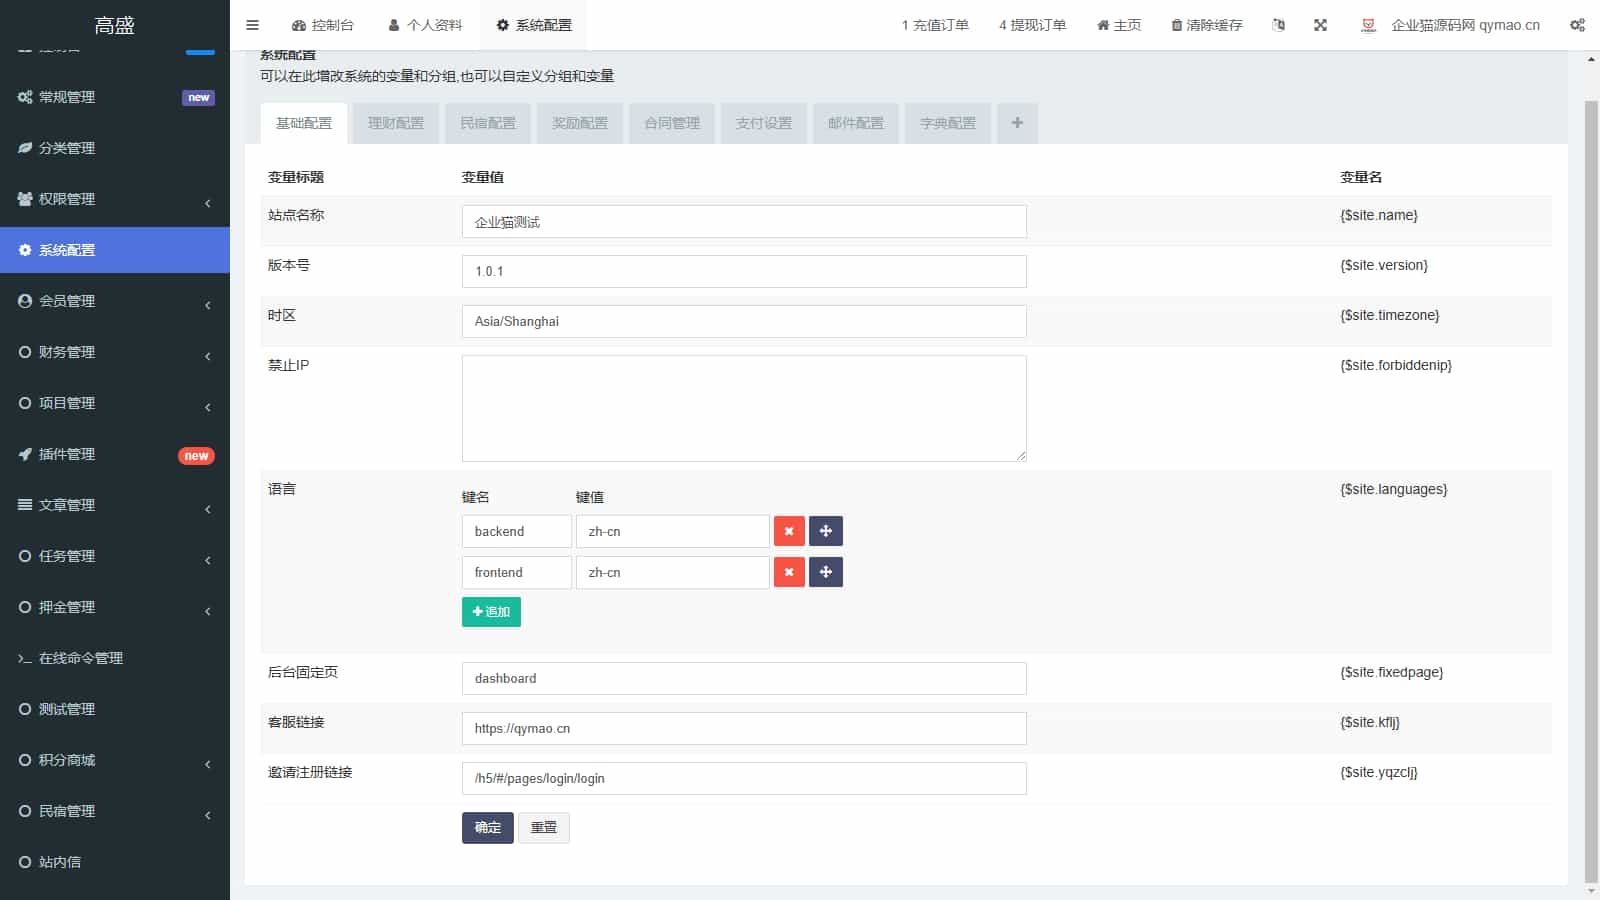Click the 站点名称 input field
Viewport: 1600px width, 900px height.
point(744,222)
